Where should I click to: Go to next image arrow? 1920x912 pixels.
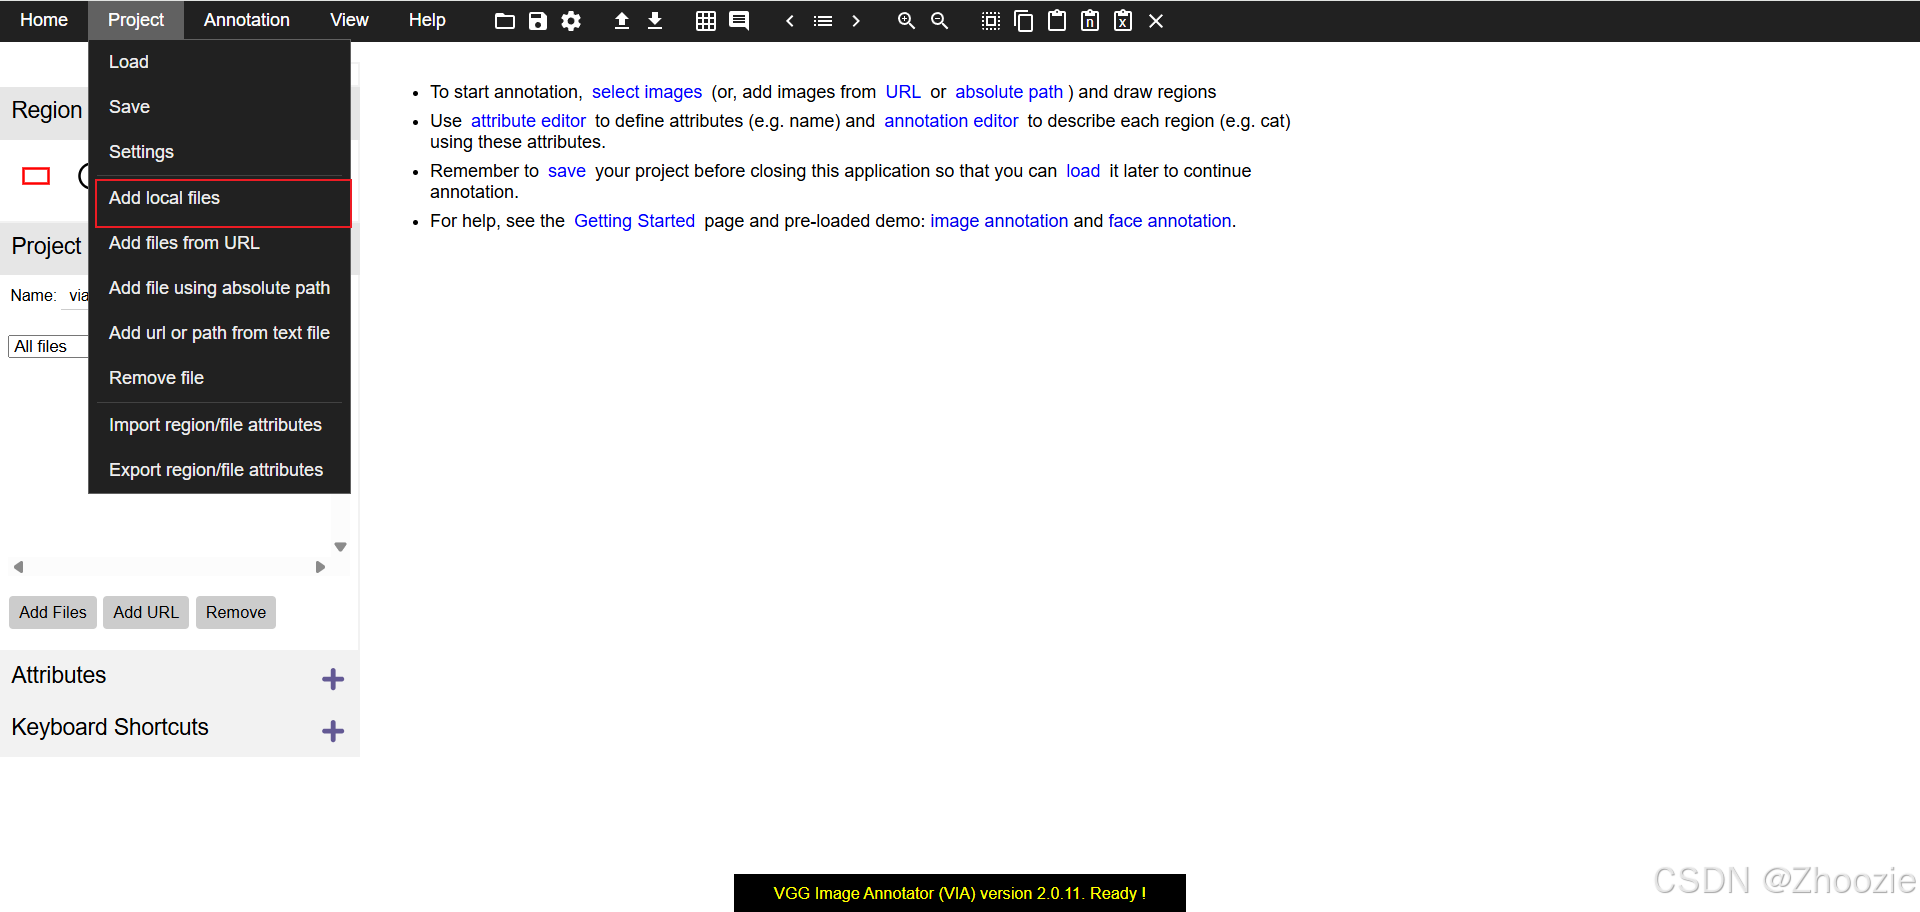pos(856,21)
